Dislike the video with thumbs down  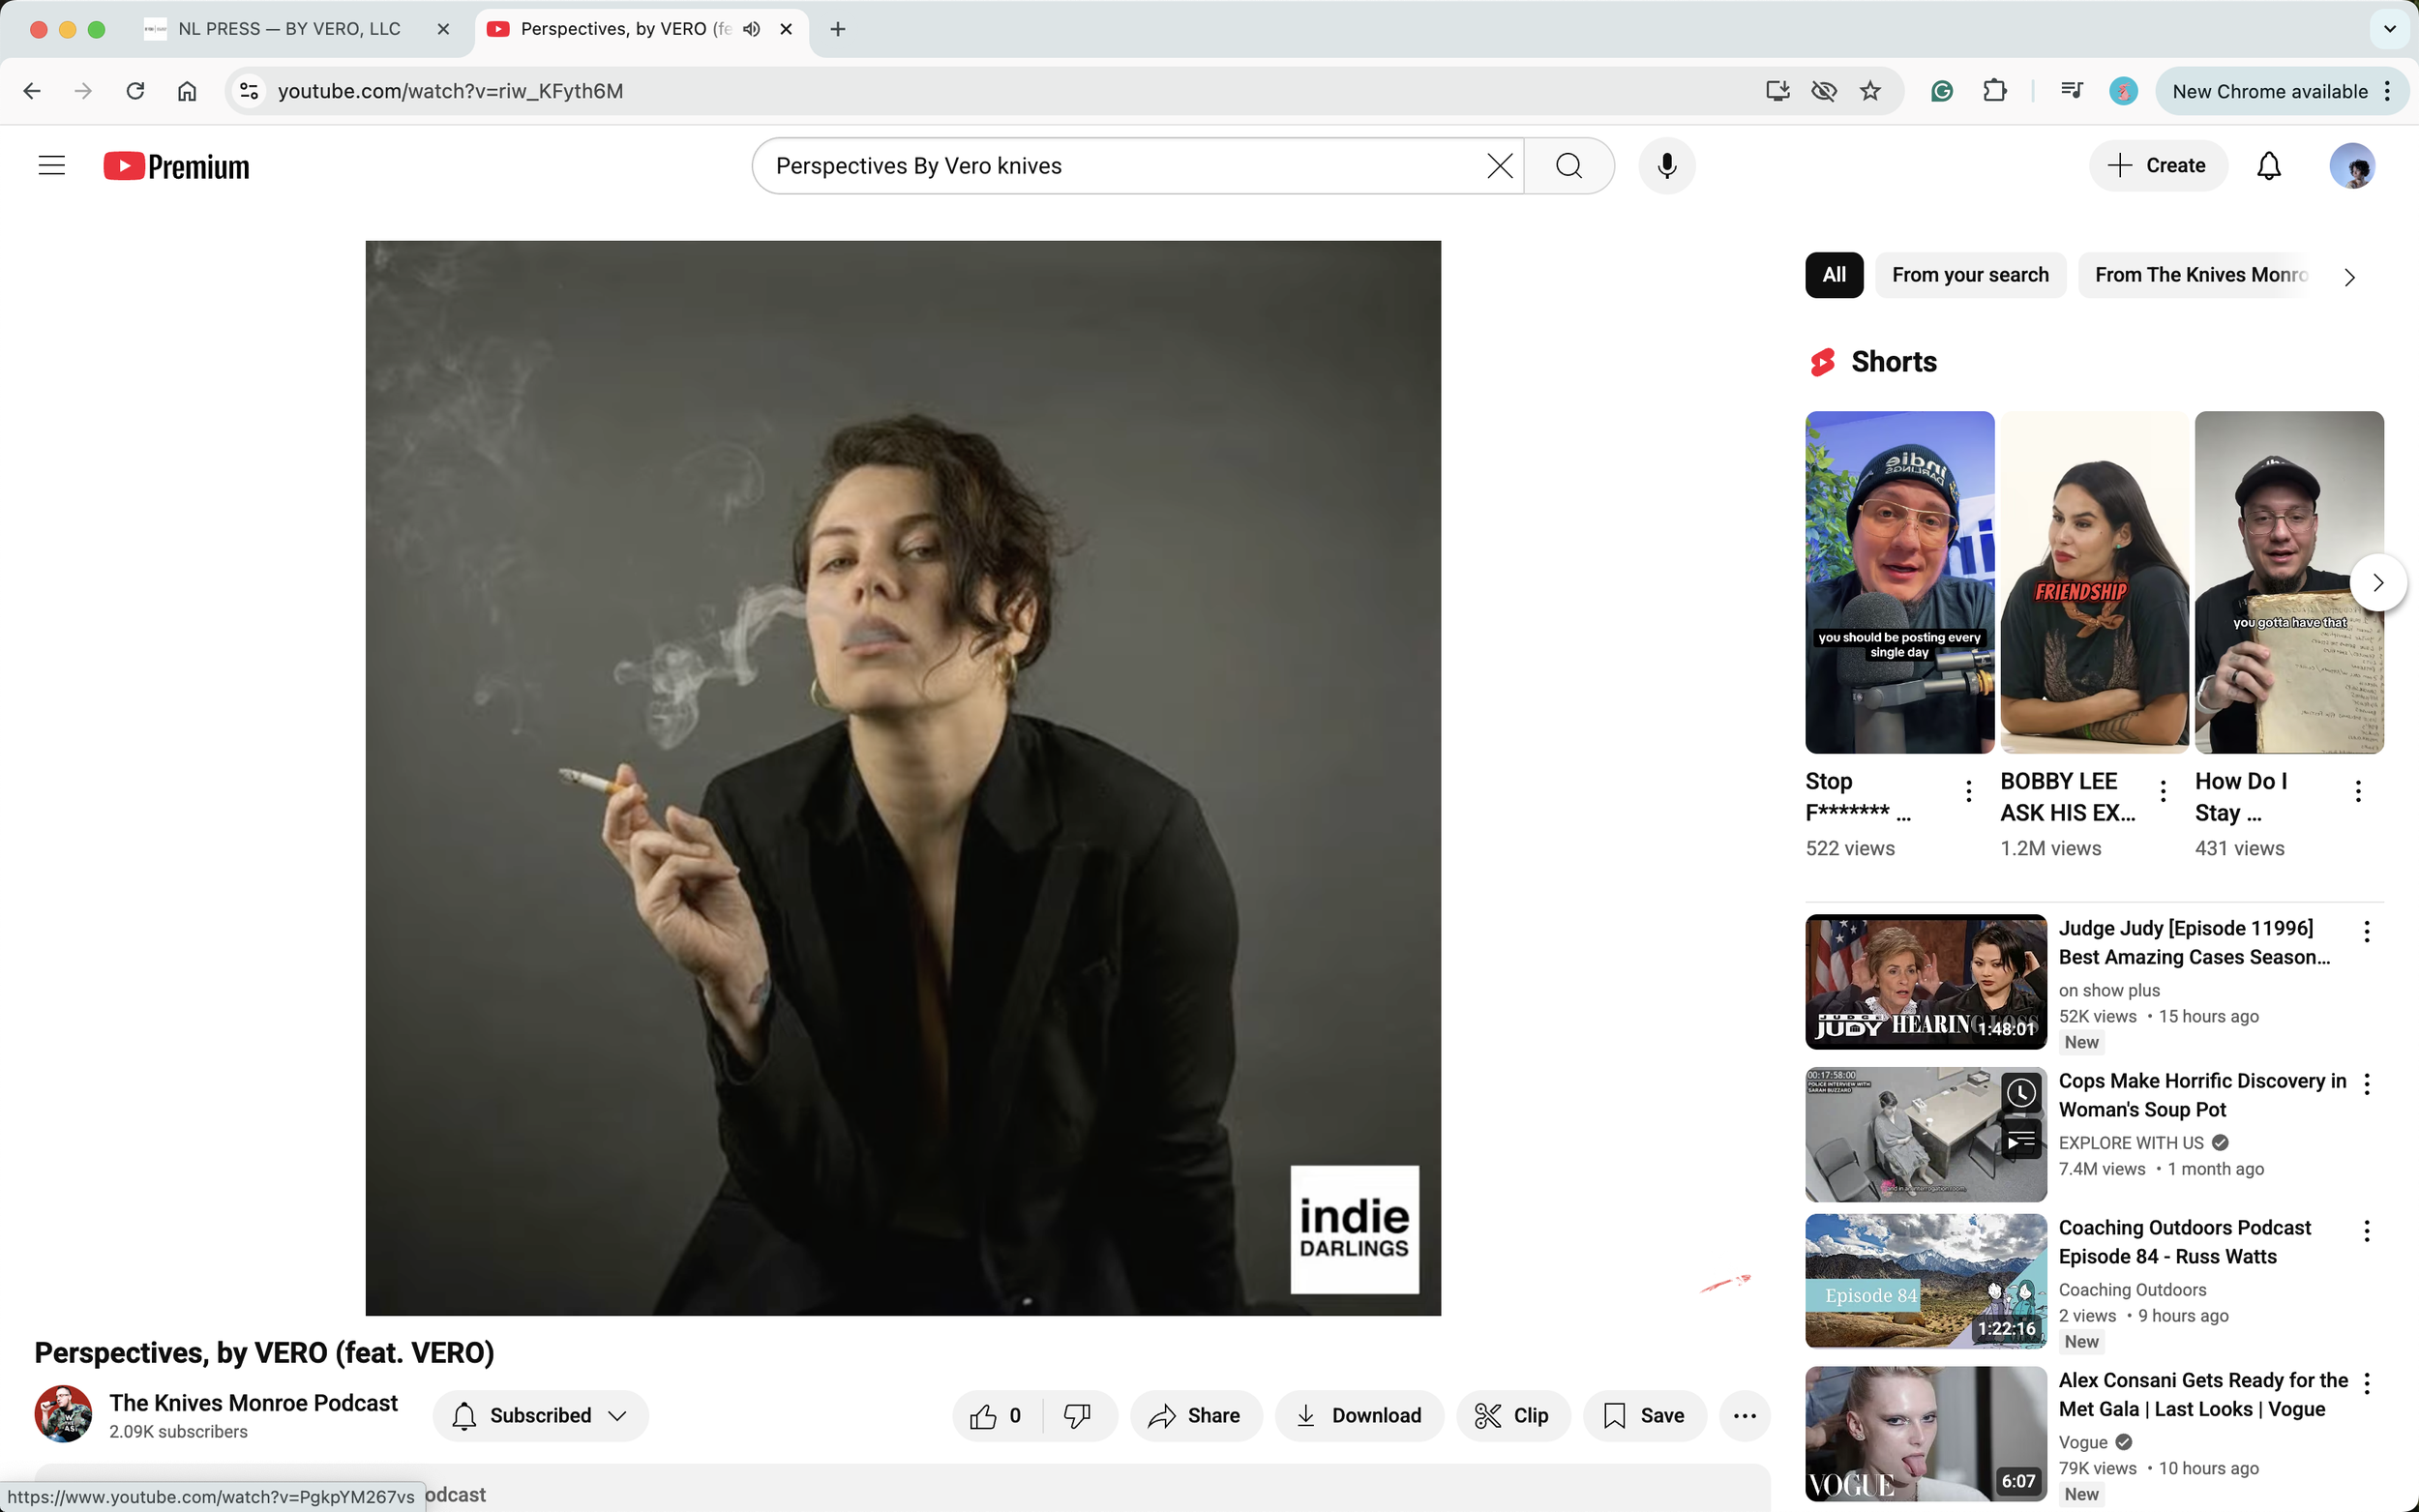1078,1415
